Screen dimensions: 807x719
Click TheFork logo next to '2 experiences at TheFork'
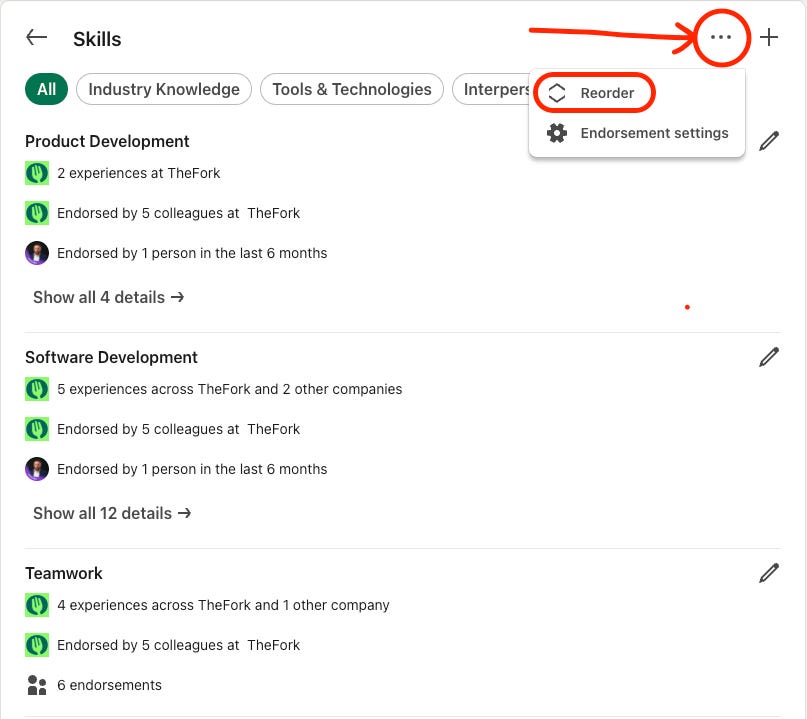37,173
